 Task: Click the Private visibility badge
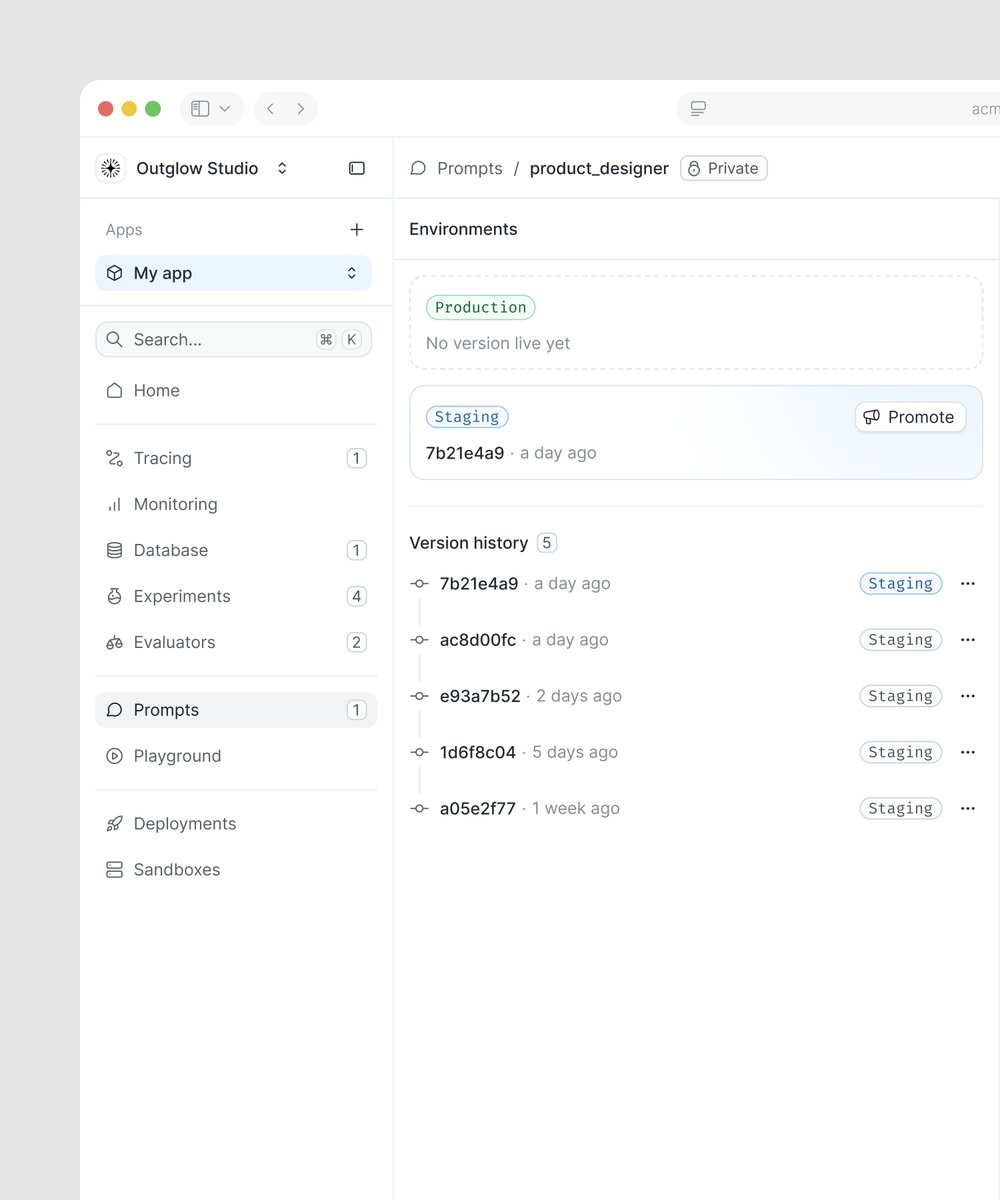coord(724,168)
